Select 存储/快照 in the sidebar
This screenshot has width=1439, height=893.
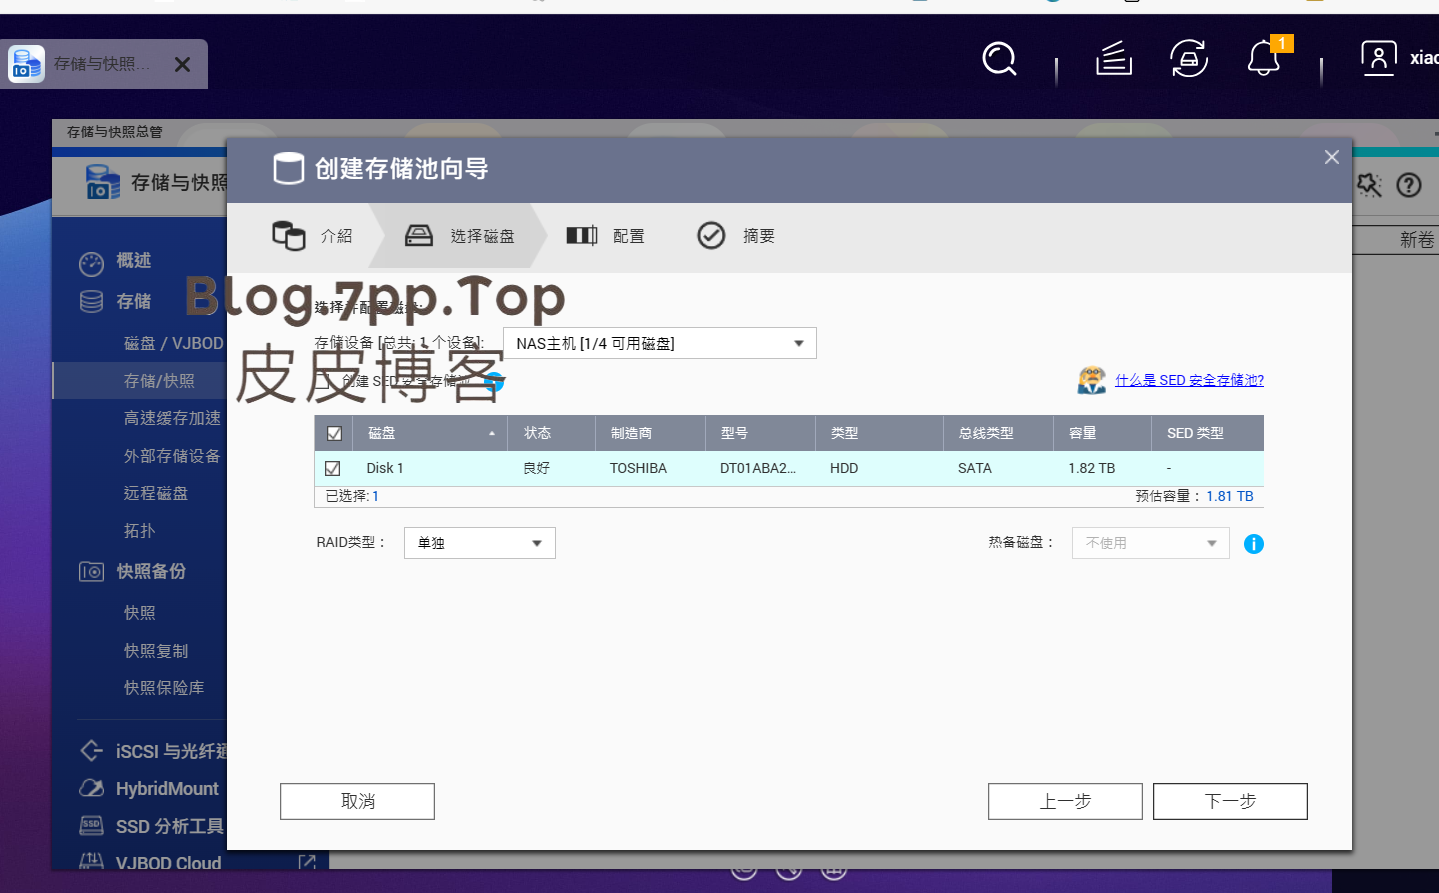[159, 381]
